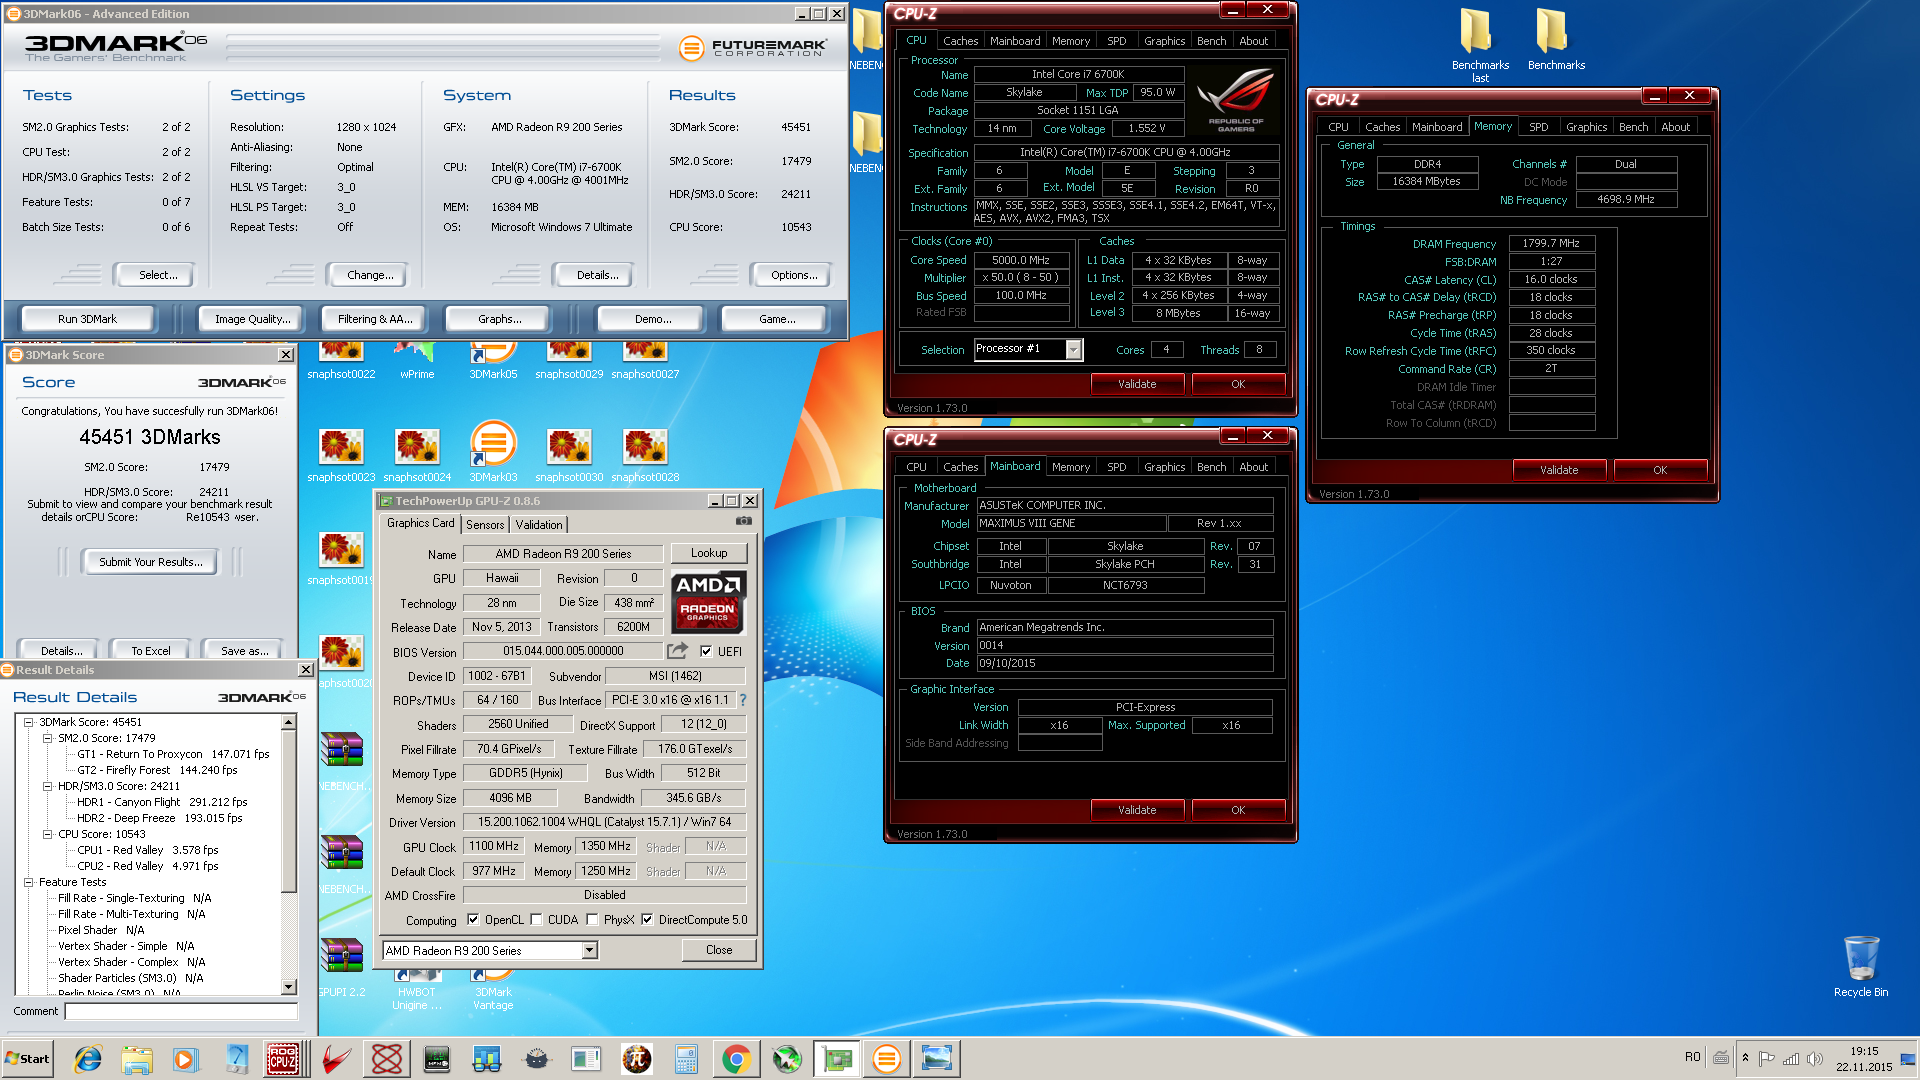This screenshot has height=1080, width=1920.
Task: Open the ROG CPU-Z taskbar icon
Action: pos(282,1059)
